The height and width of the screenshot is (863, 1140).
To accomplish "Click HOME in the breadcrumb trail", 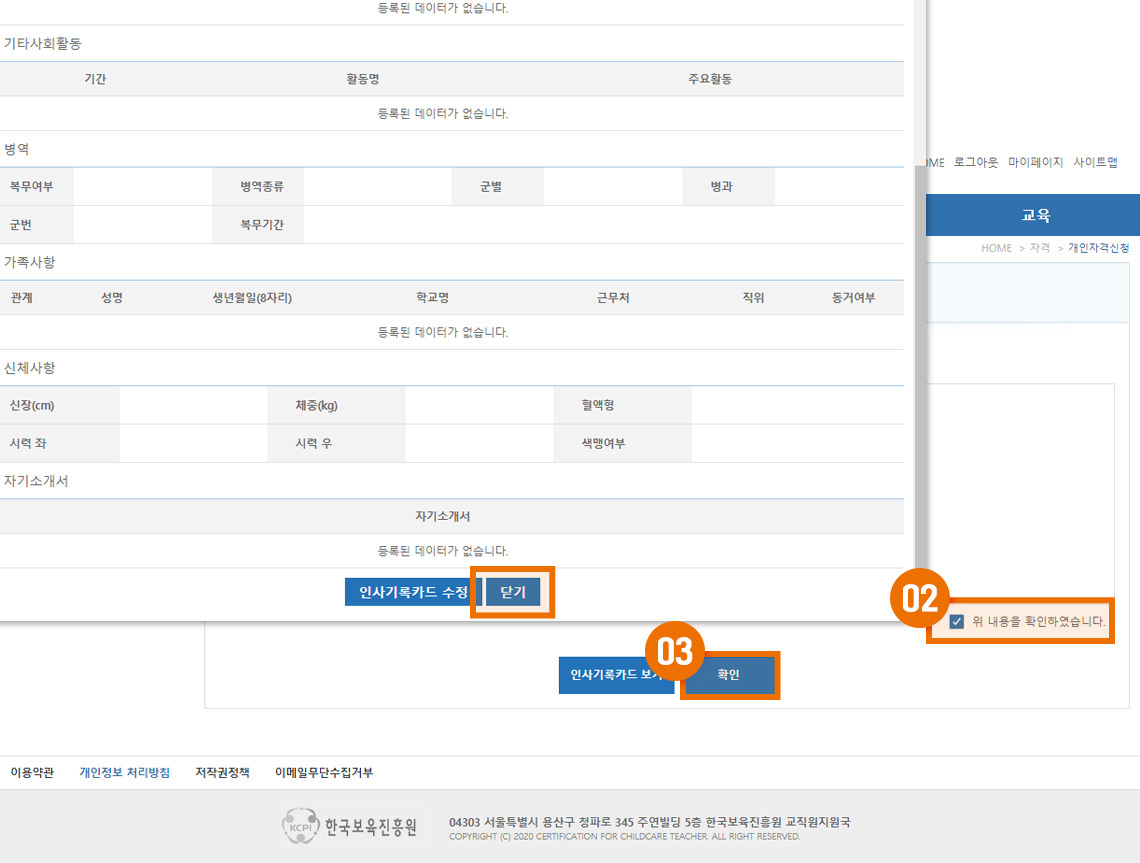I will click(996, 248).
